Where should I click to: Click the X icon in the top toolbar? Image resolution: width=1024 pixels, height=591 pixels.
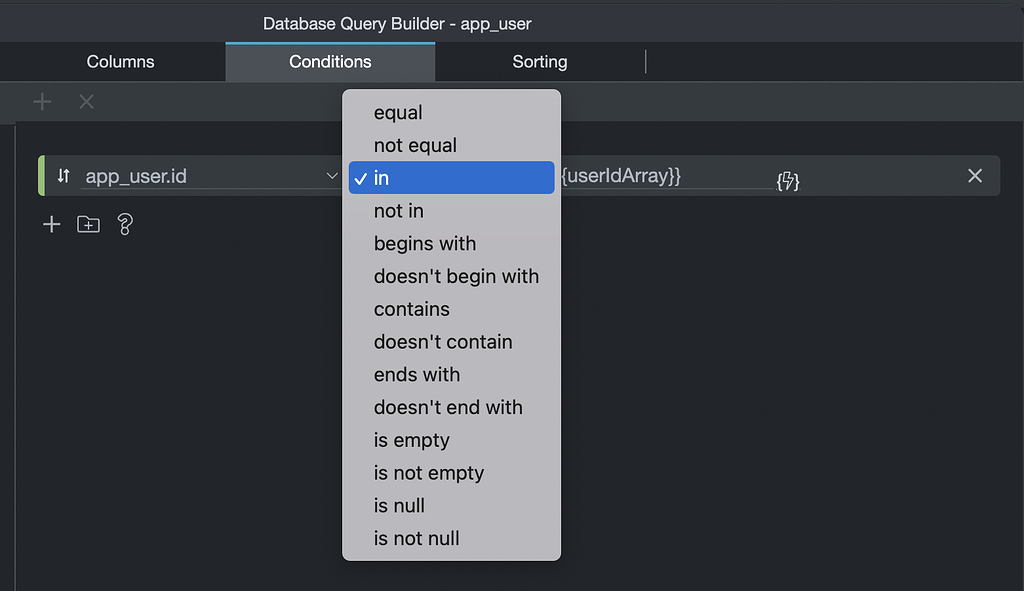coord(86,101)
